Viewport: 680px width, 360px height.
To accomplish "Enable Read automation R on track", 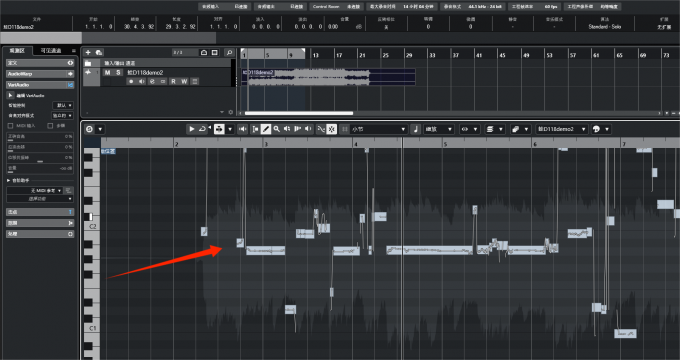I will click(x=173, y=82).
